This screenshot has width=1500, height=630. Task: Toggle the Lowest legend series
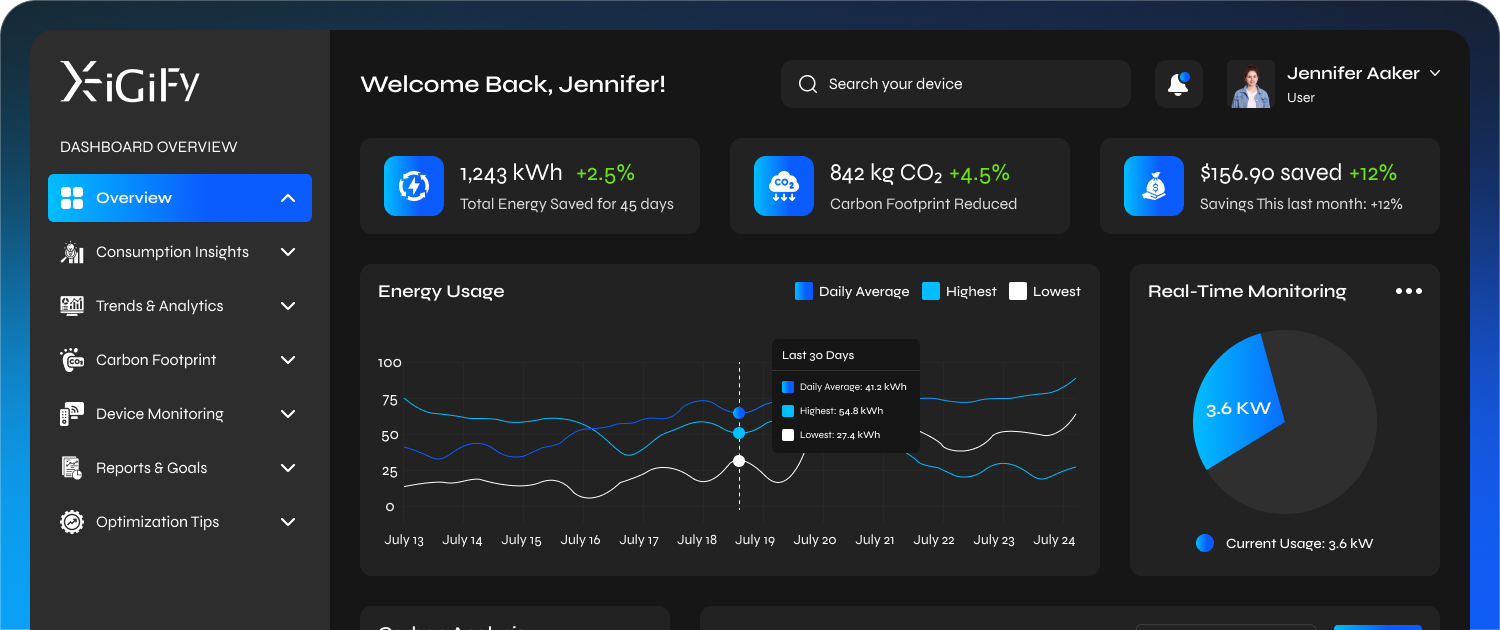pos(1045,291)
